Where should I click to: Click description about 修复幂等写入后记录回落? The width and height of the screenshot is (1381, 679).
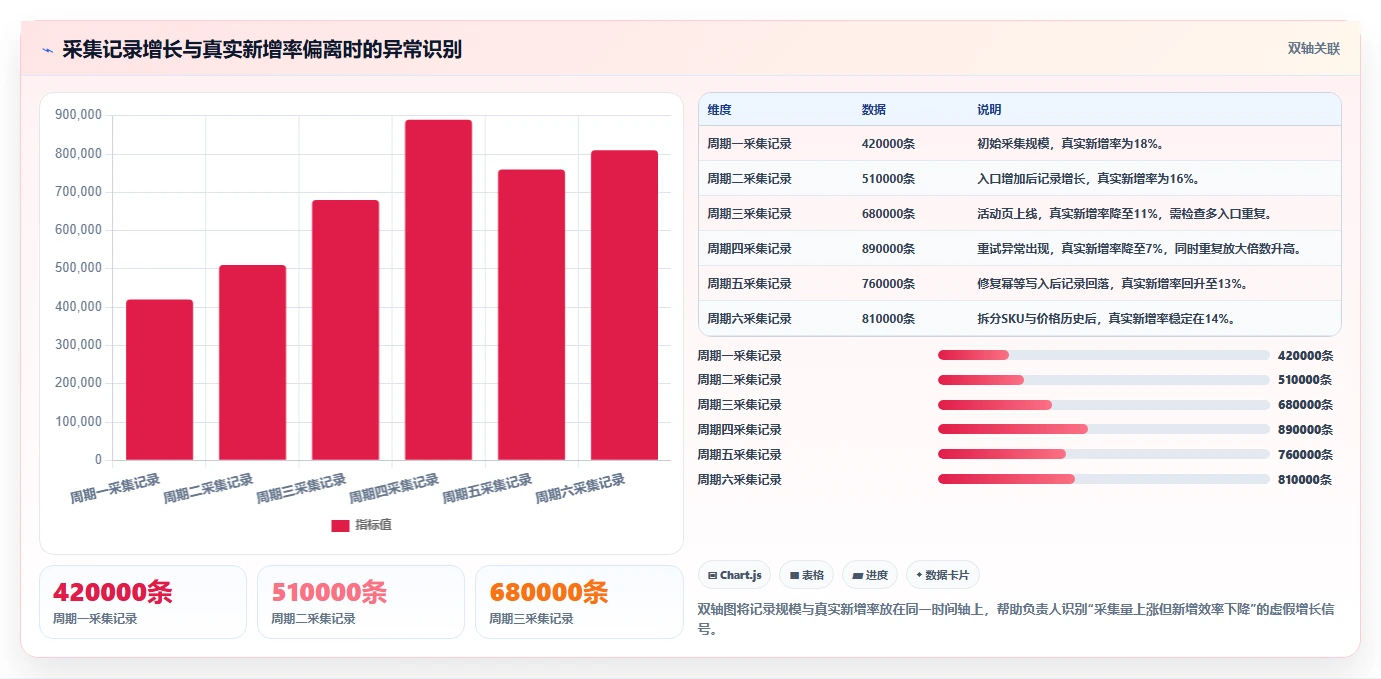tap(1113, 284)
